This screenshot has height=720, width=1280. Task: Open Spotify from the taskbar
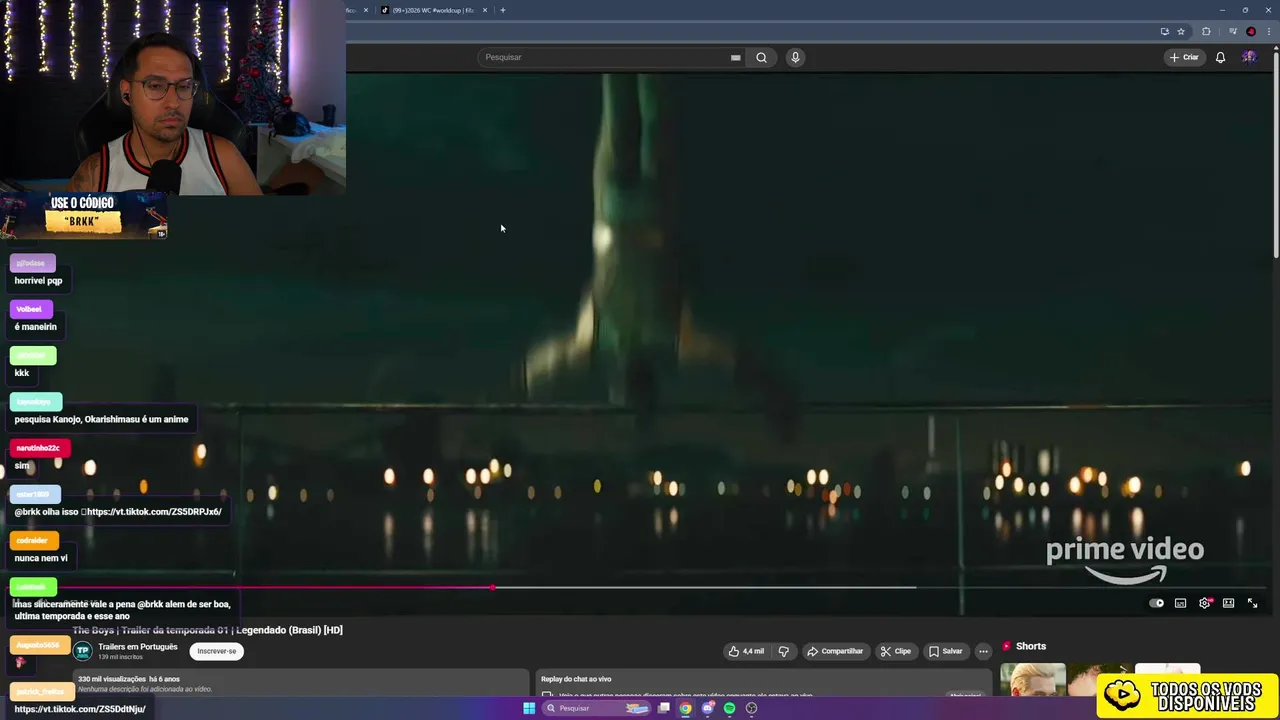pyautogui.click(x=729, y=708)
